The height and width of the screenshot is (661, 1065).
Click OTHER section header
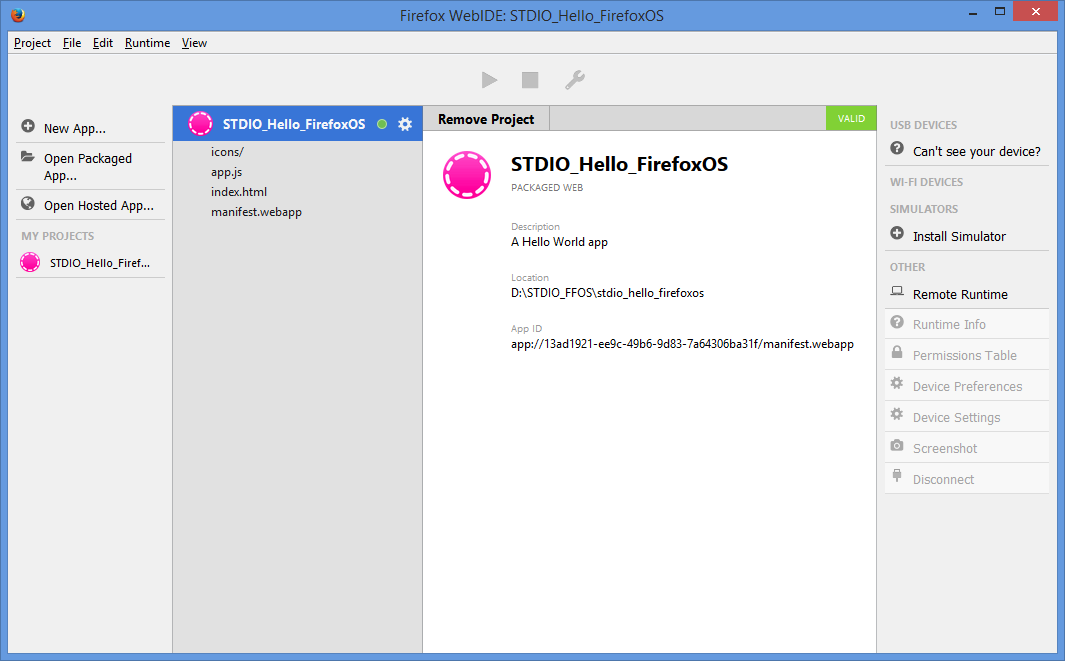907,267
